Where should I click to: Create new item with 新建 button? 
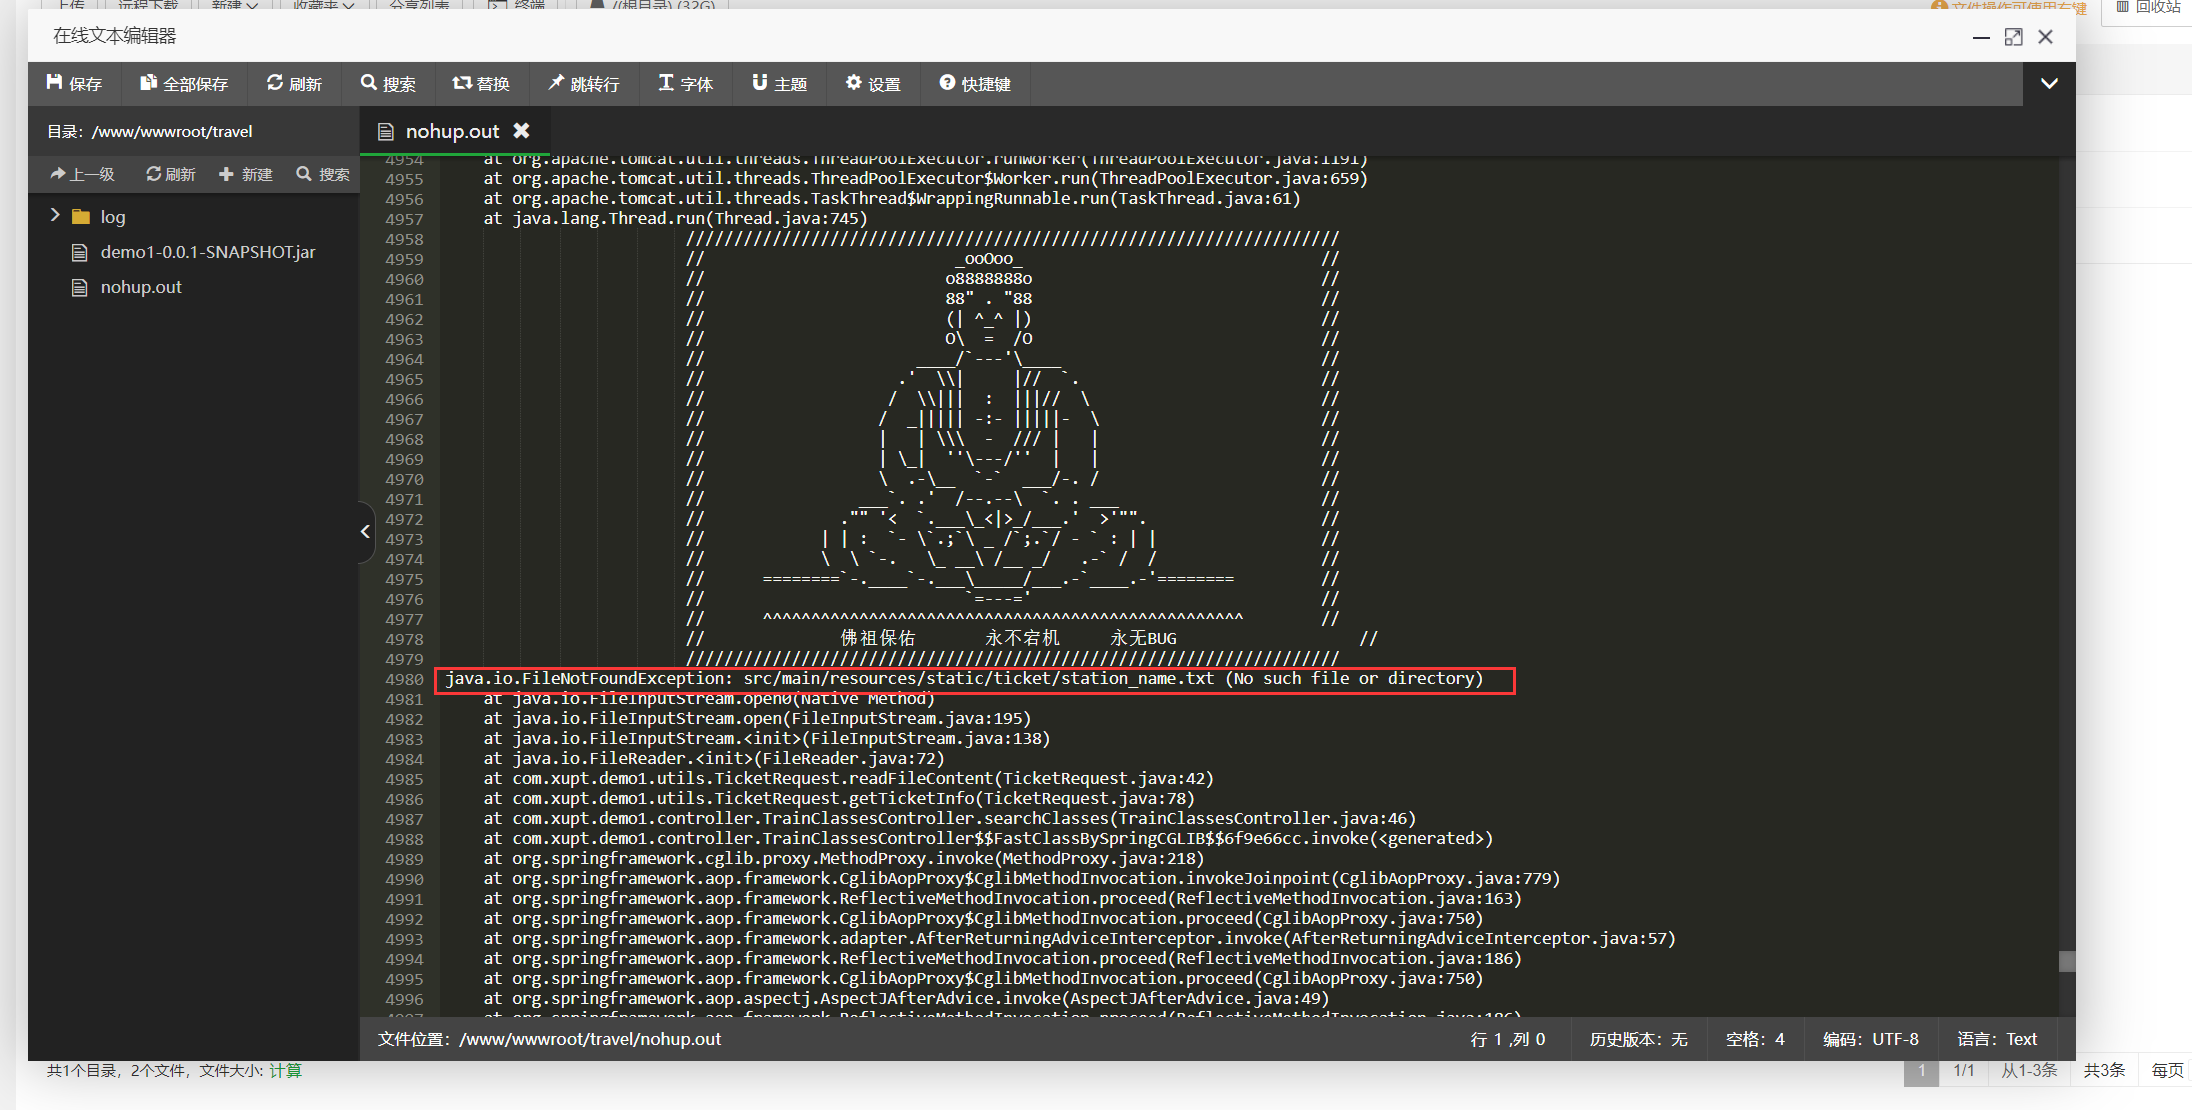pyautogui.click(x=246, y=174)
